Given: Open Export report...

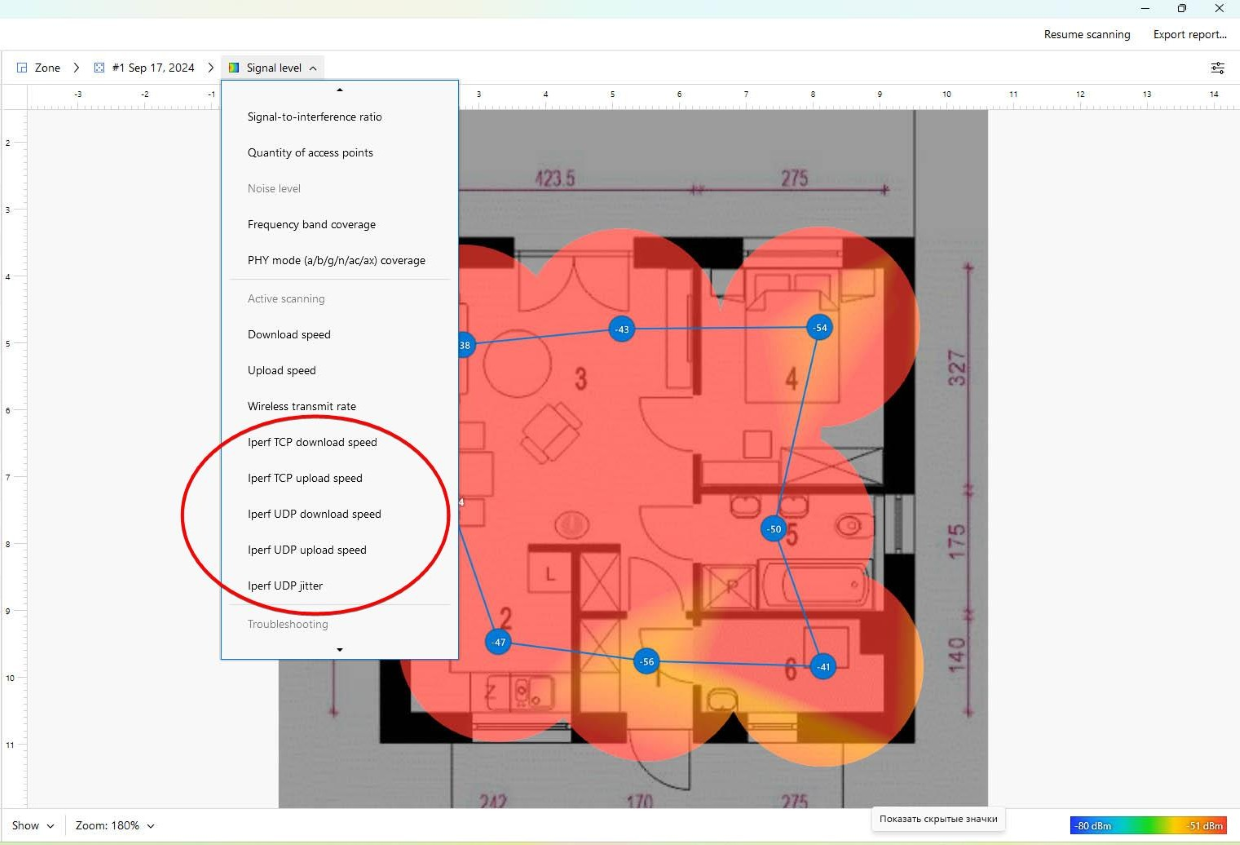Looking at the screenshot, I should coord(1190,34).
